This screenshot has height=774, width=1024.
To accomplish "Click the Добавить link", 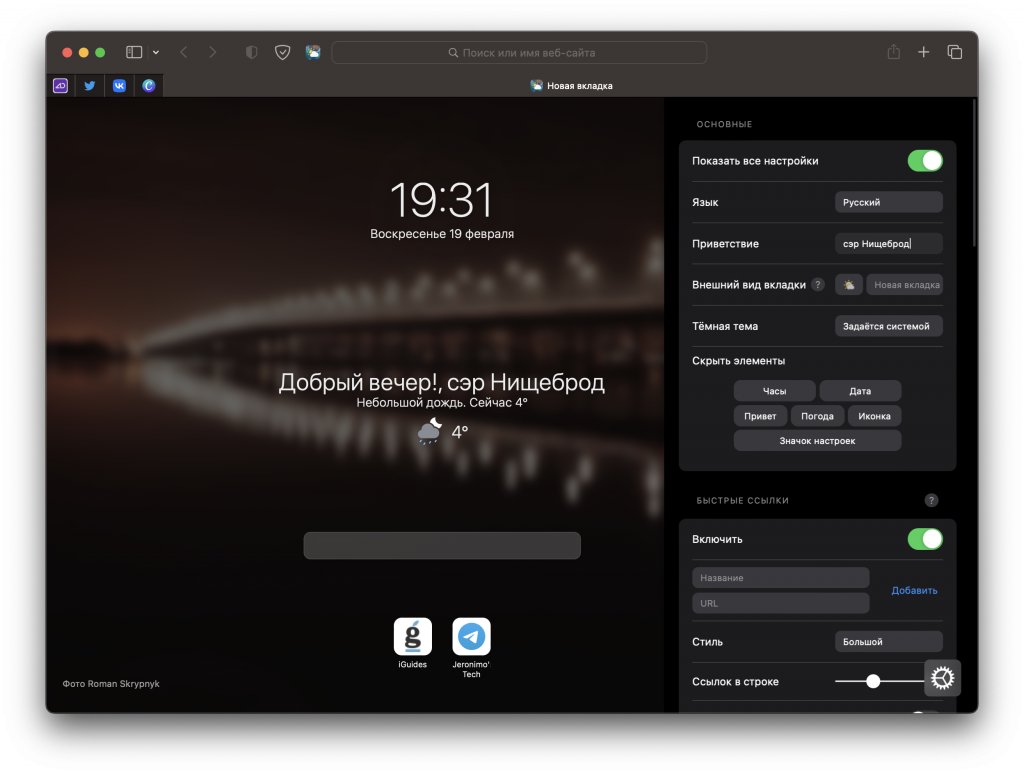I will pos(914,590).
